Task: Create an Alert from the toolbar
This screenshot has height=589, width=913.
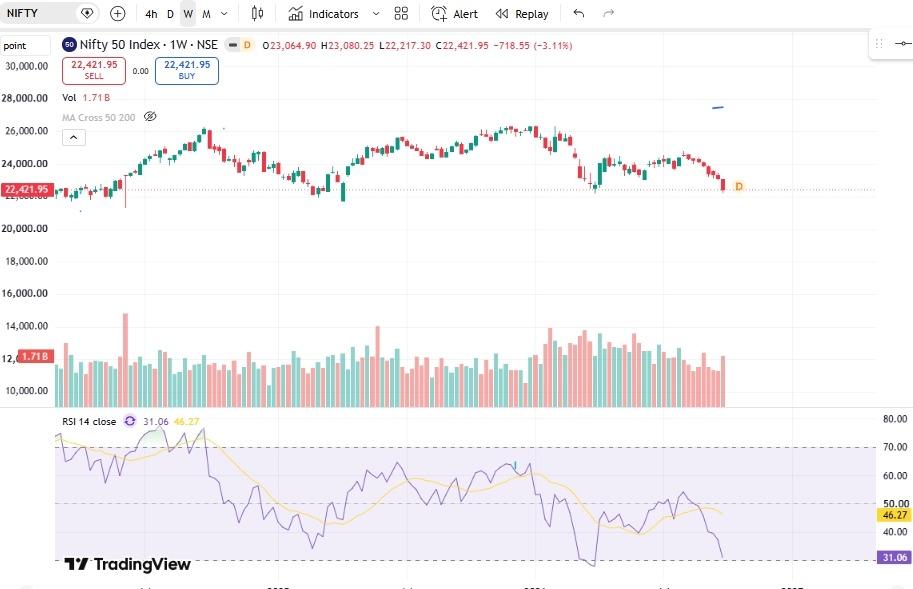Action: 455,14
